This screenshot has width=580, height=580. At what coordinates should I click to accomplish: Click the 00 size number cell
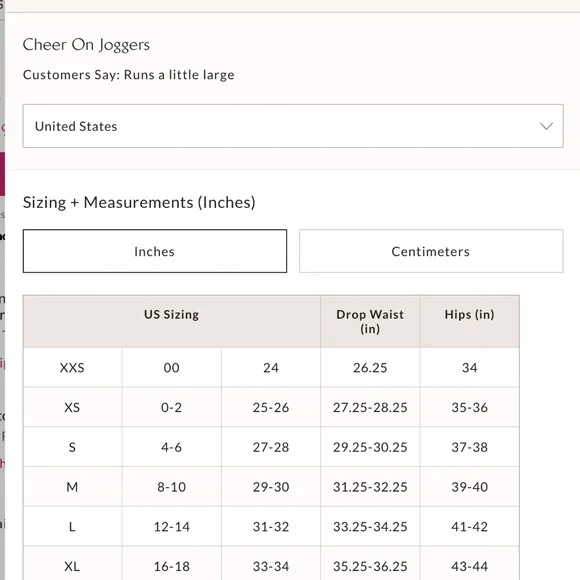tap(172, 367)
